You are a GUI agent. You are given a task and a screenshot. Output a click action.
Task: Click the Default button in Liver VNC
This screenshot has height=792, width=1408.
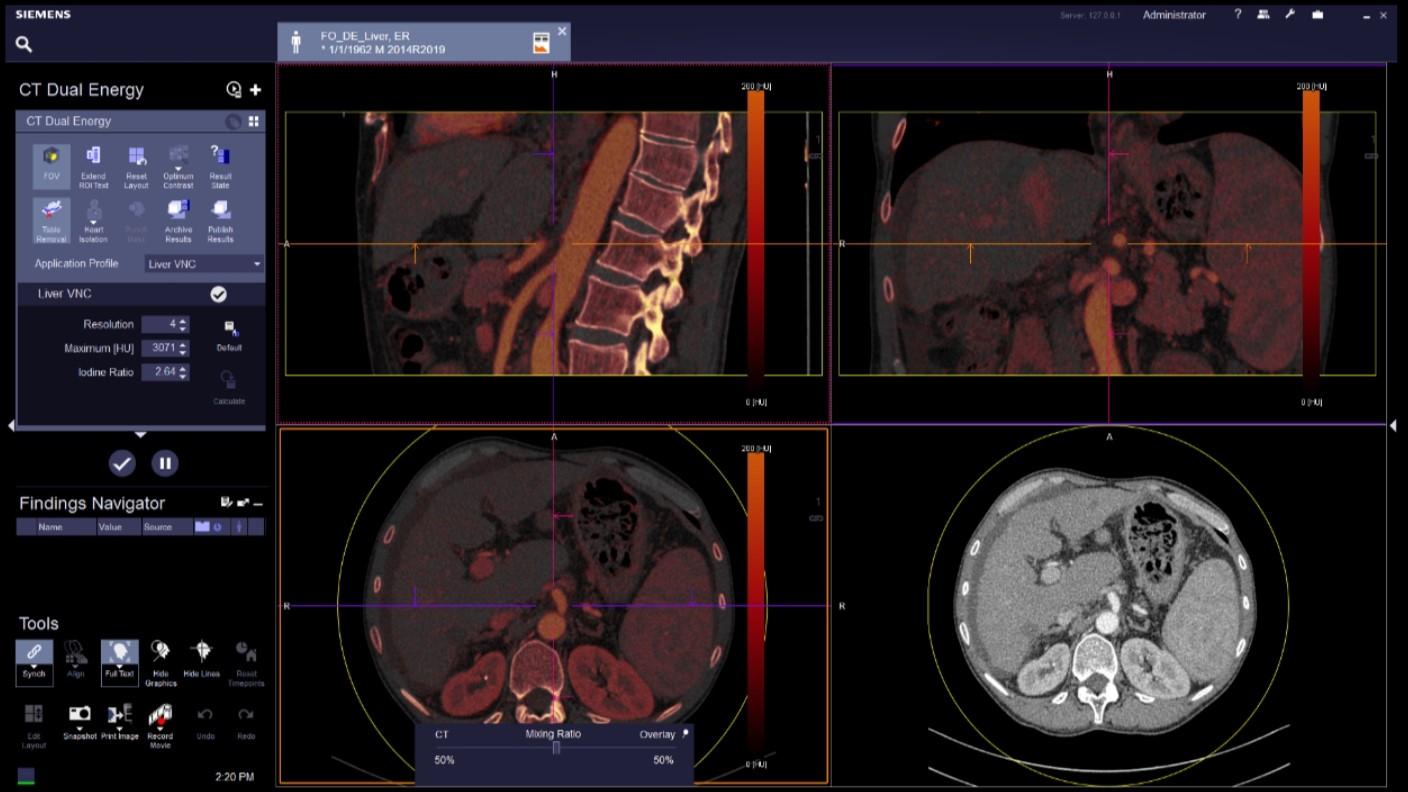[x=229, y=330]
